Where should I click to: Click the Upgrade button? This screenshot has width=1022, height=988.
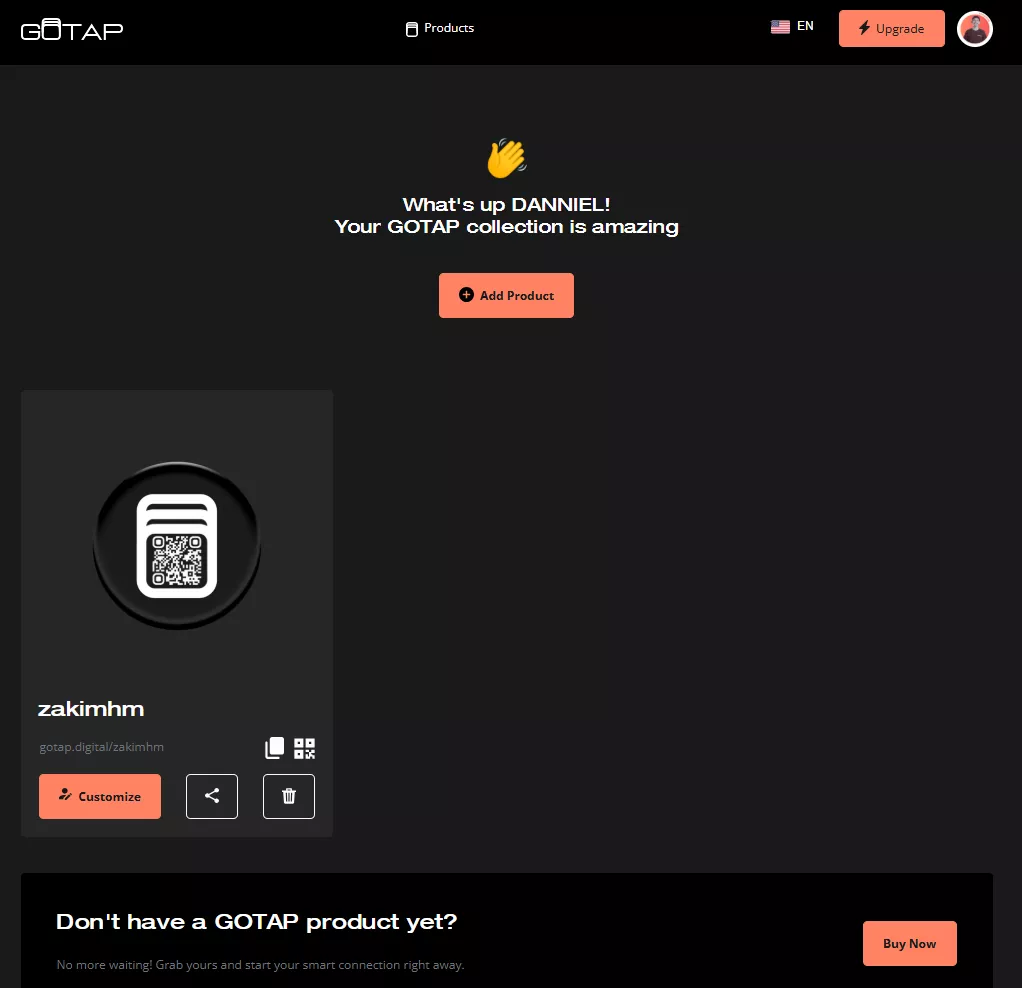pyautogui.click(x=892, y=29)
